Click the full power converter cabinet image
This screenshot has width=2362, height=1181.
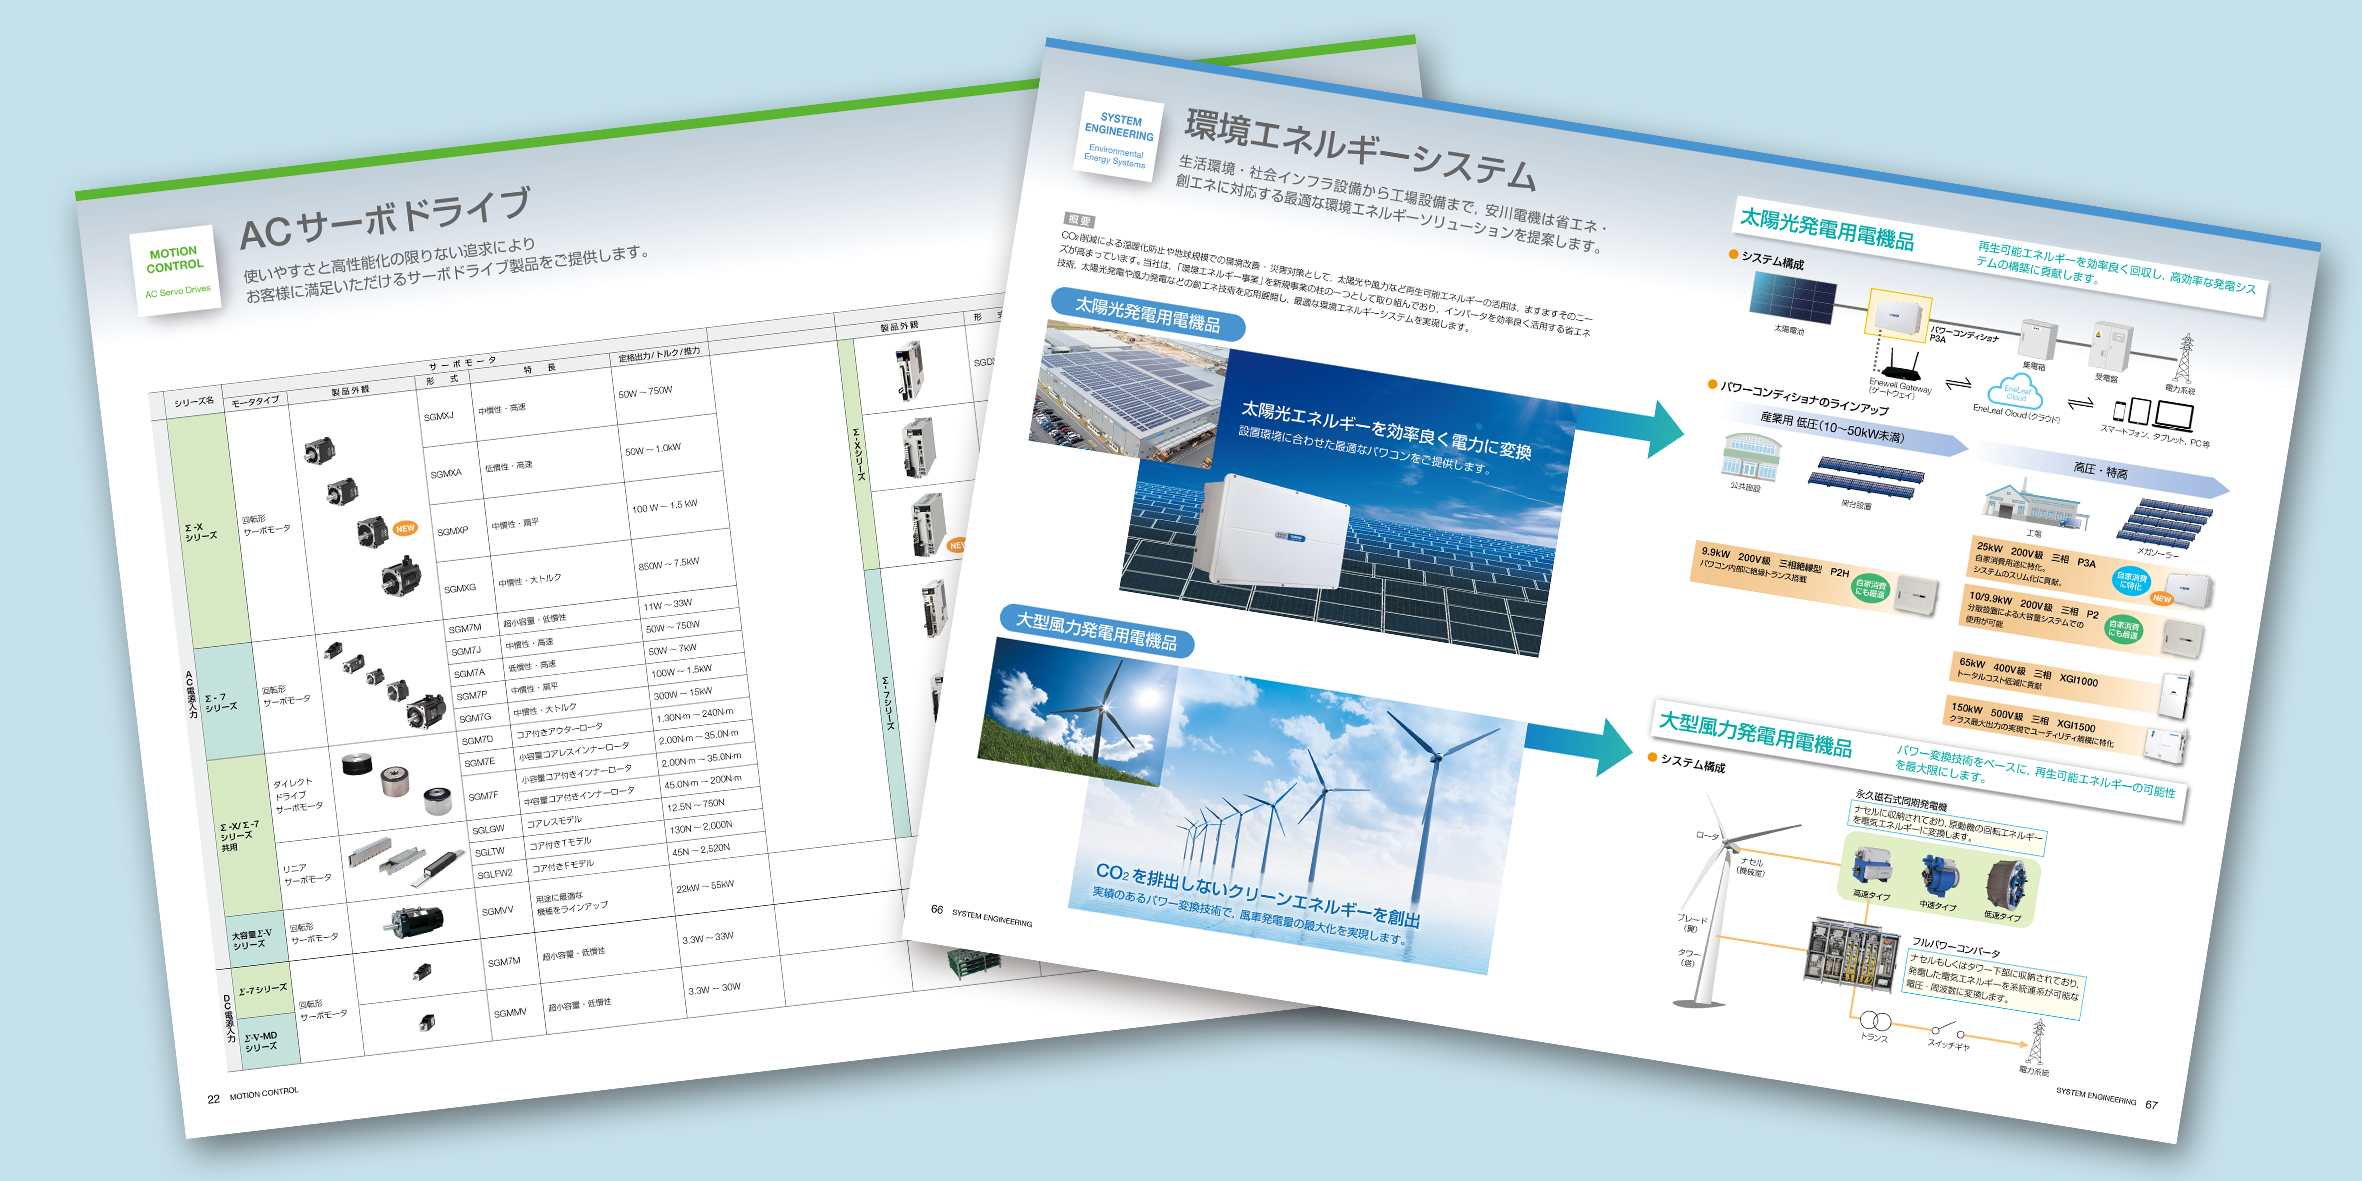(x=1852, y=953)
